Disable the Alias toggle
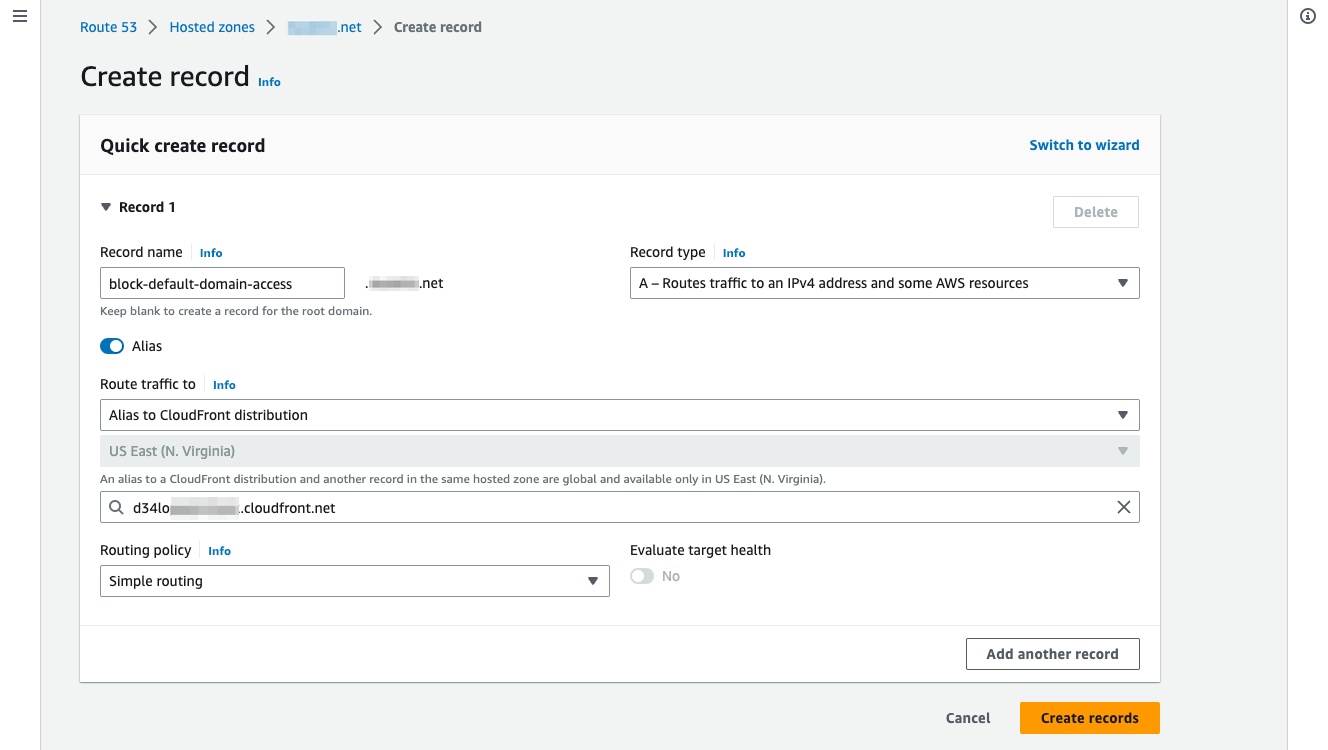 (x=111, y=345)
